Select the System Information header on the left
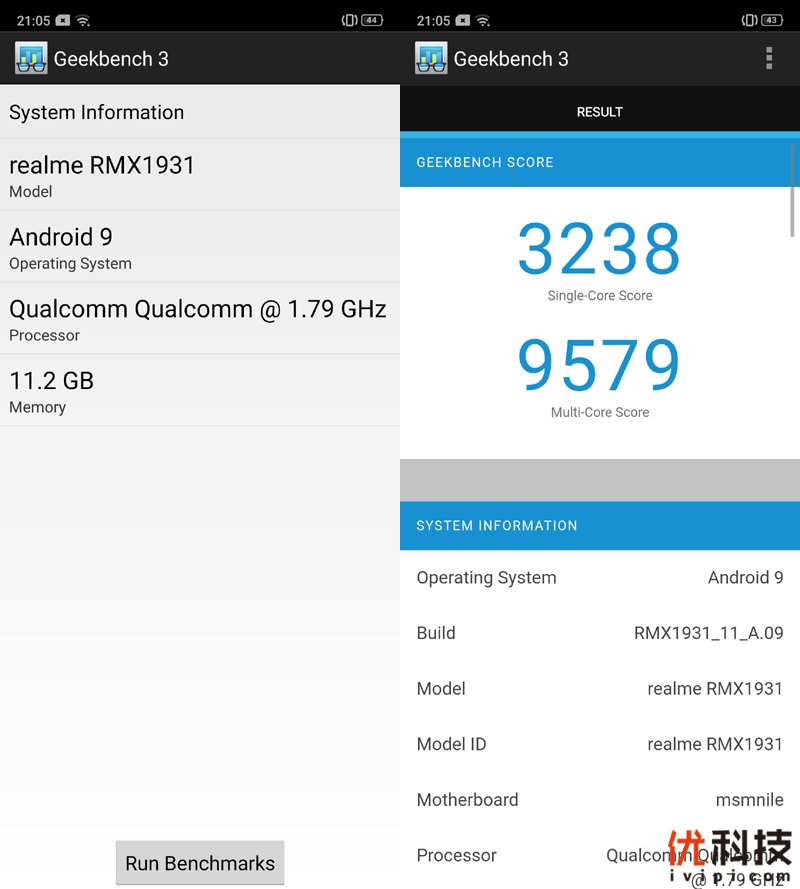Screen dimensions: 800x889 (96, 112)
